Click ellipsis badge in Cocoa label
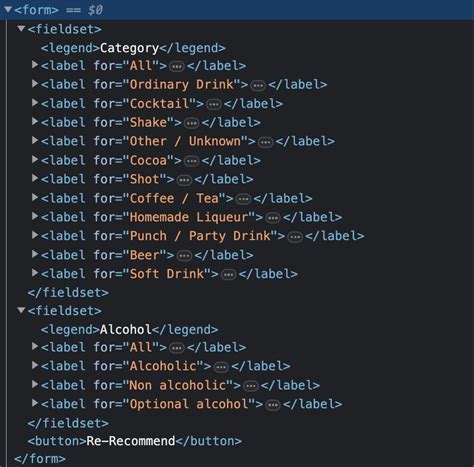The width and height of the screenshot is (474, 467). (x=192, y=162)
